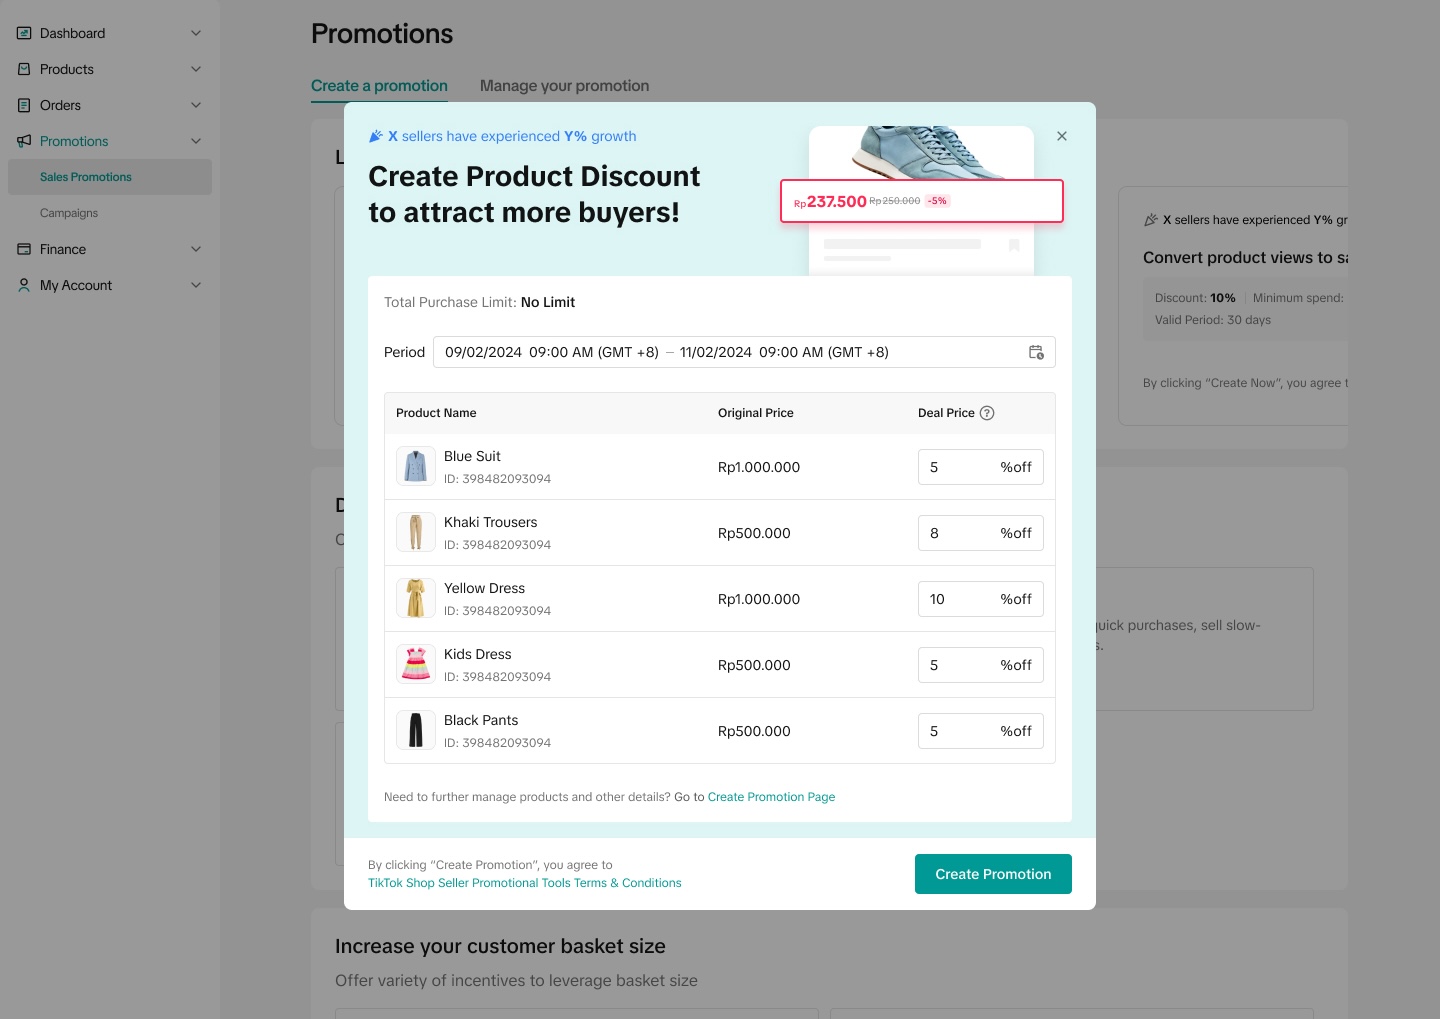This screenshot has width=1440, height=1019.
Task: Click the Finance card icon
Action: point(24,249)
